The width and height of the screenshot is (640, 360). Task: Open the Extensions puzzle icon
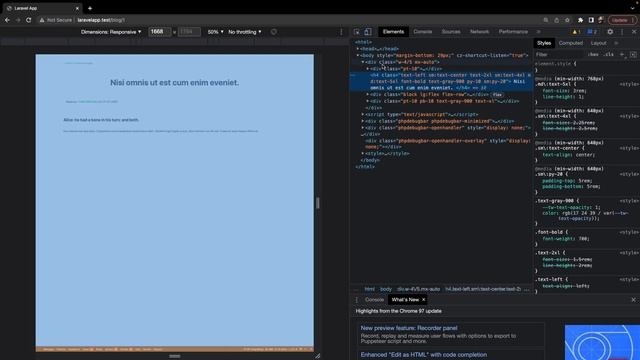(580, 20)
